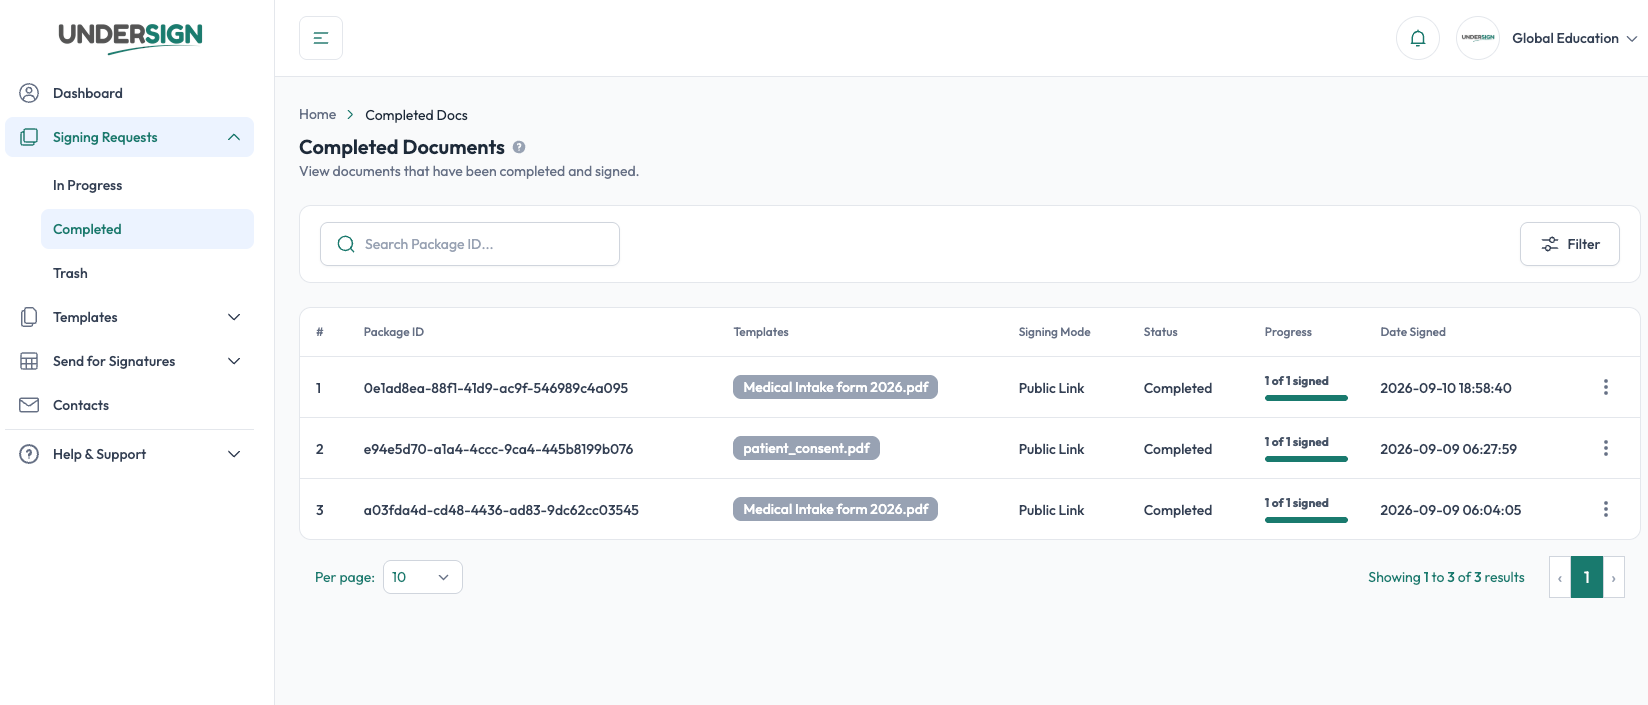Open the Dashboard menu item
Screen dimensions: 1648x705
[x=130, y=93]
